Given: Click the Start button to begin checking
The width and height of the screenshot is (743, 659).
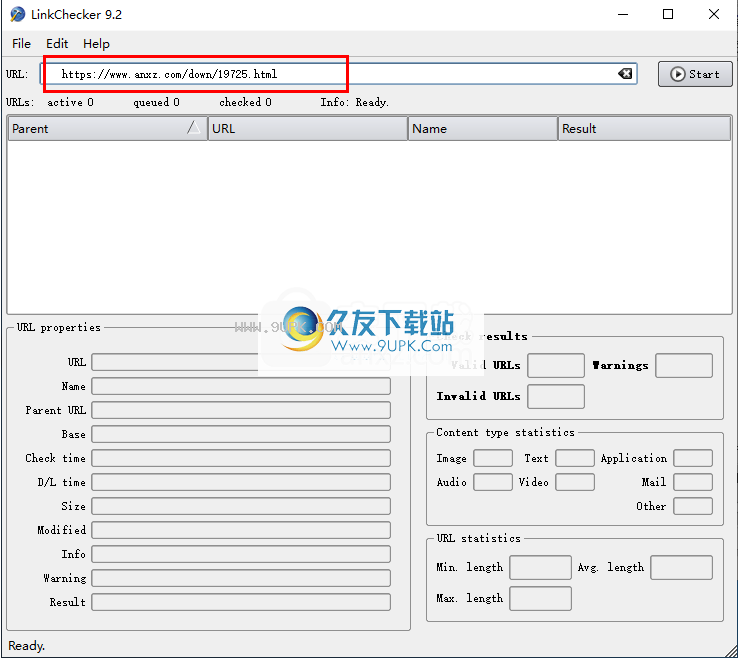Looking at the screenshot, I should [x=695, y=74].
